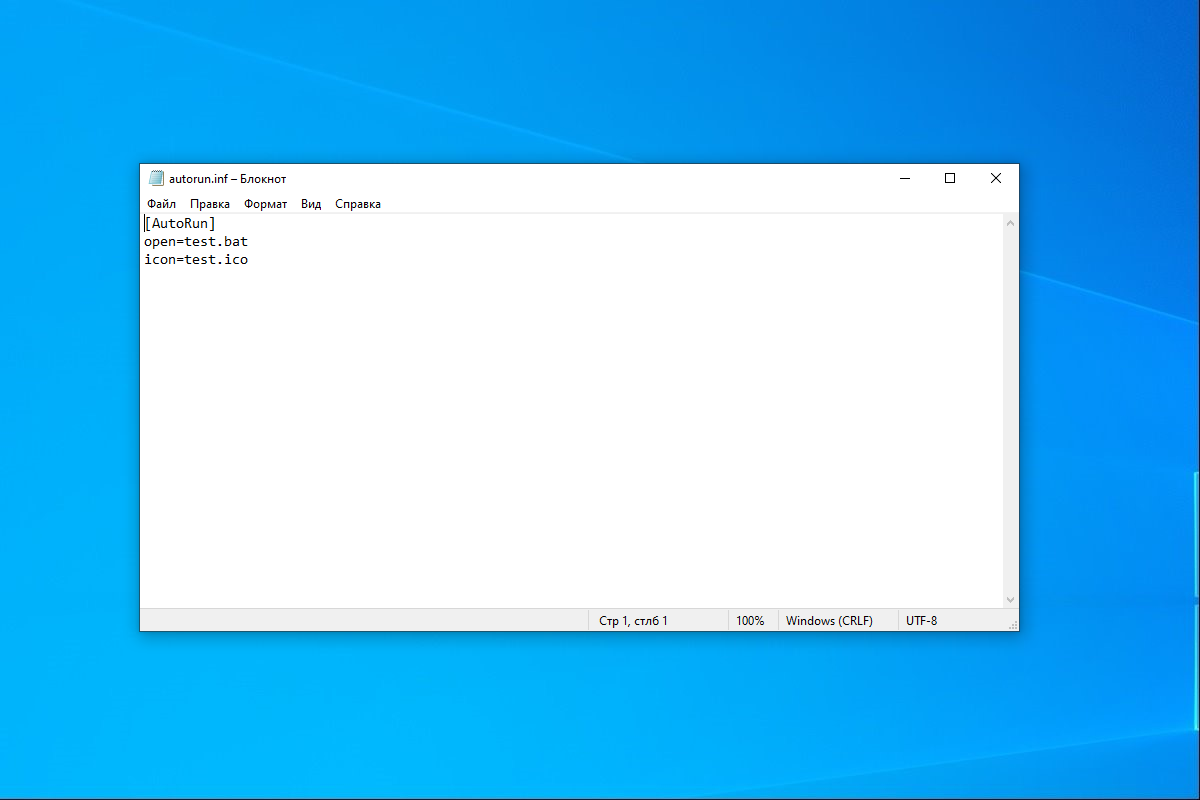Click the scrollbar down arrow
Screen dimensions: 1200x800
point(1010,599)
